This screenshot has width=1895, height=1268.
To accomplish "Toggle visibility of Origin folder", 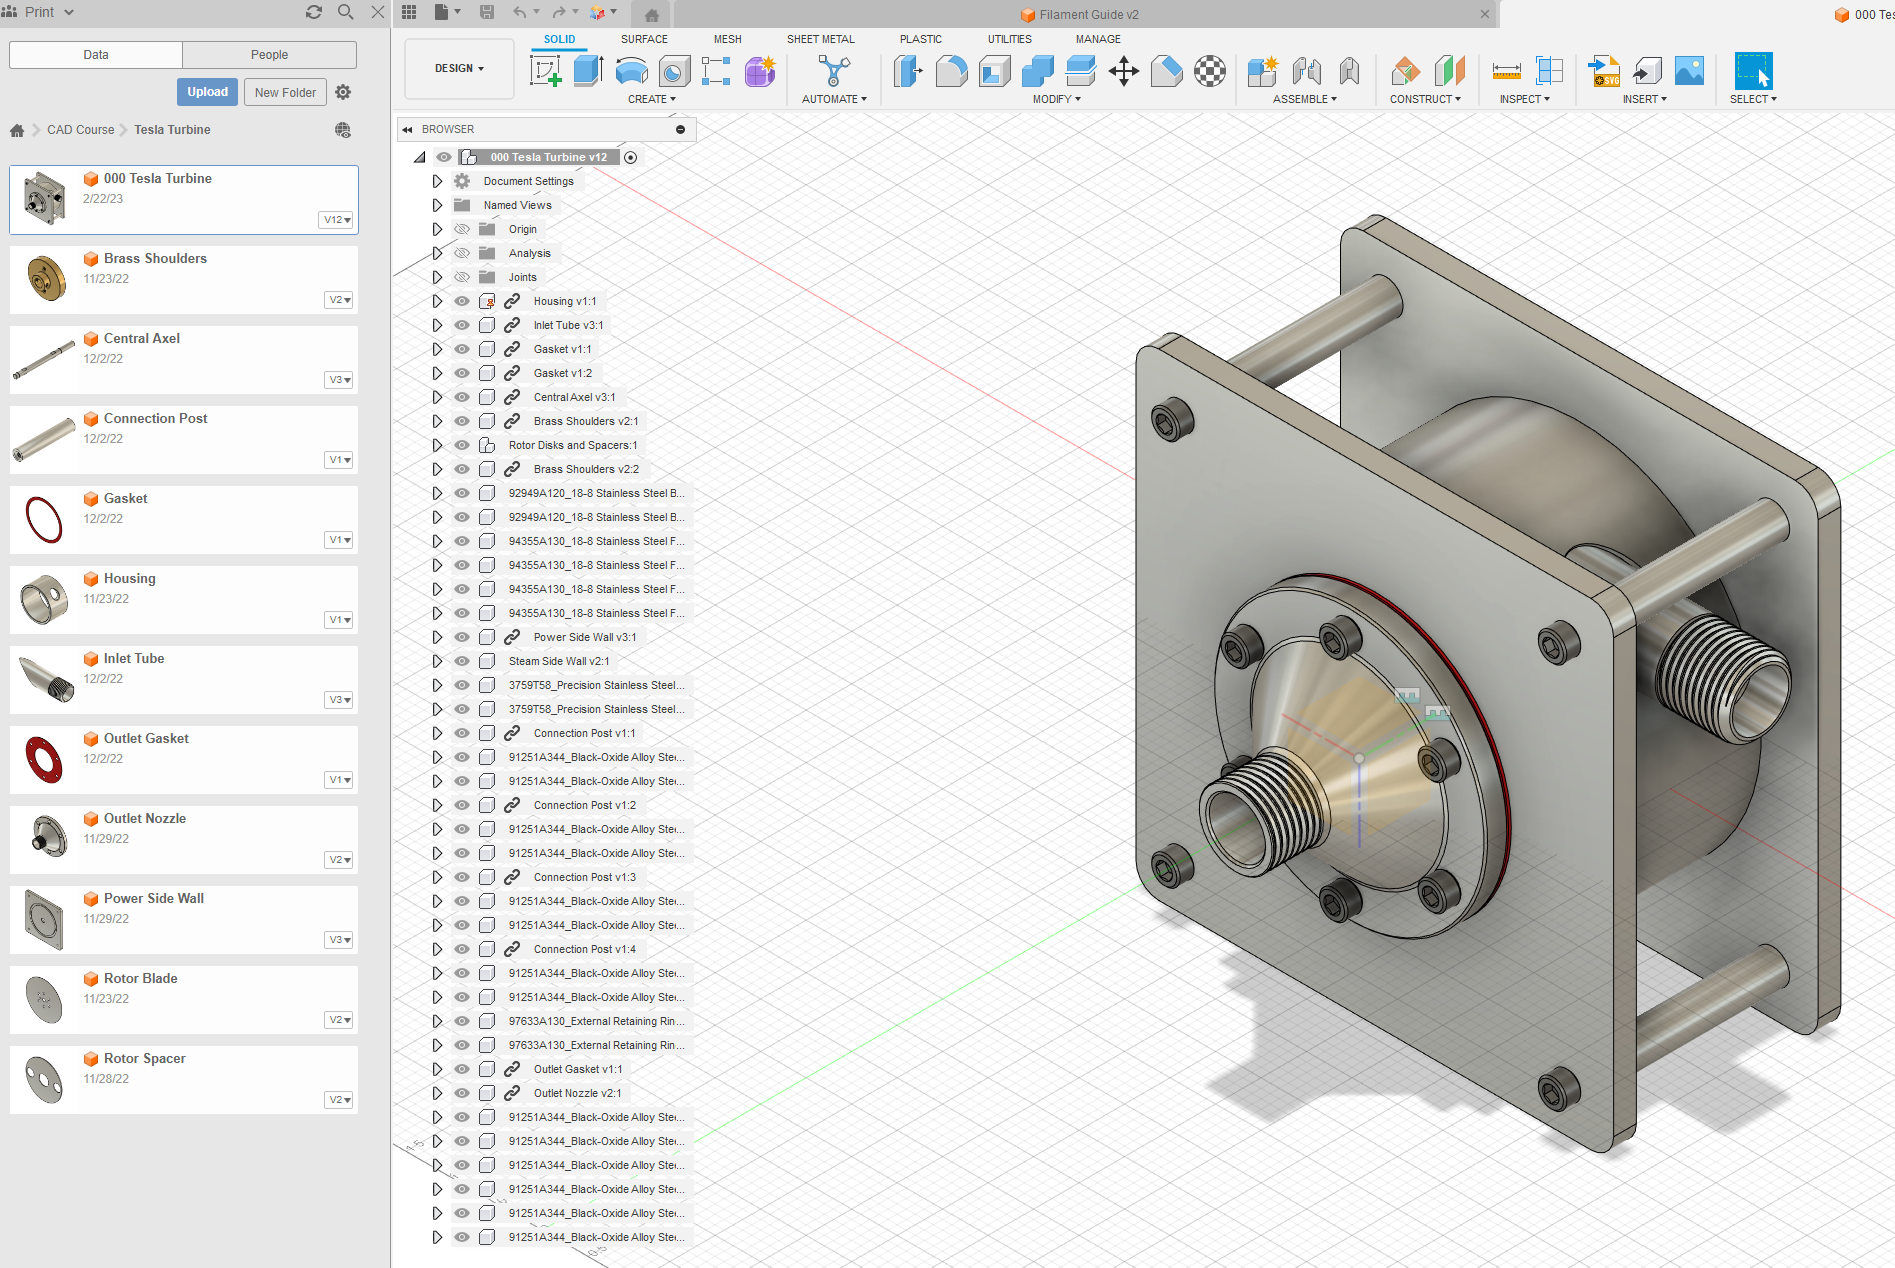I will point(462,229).
